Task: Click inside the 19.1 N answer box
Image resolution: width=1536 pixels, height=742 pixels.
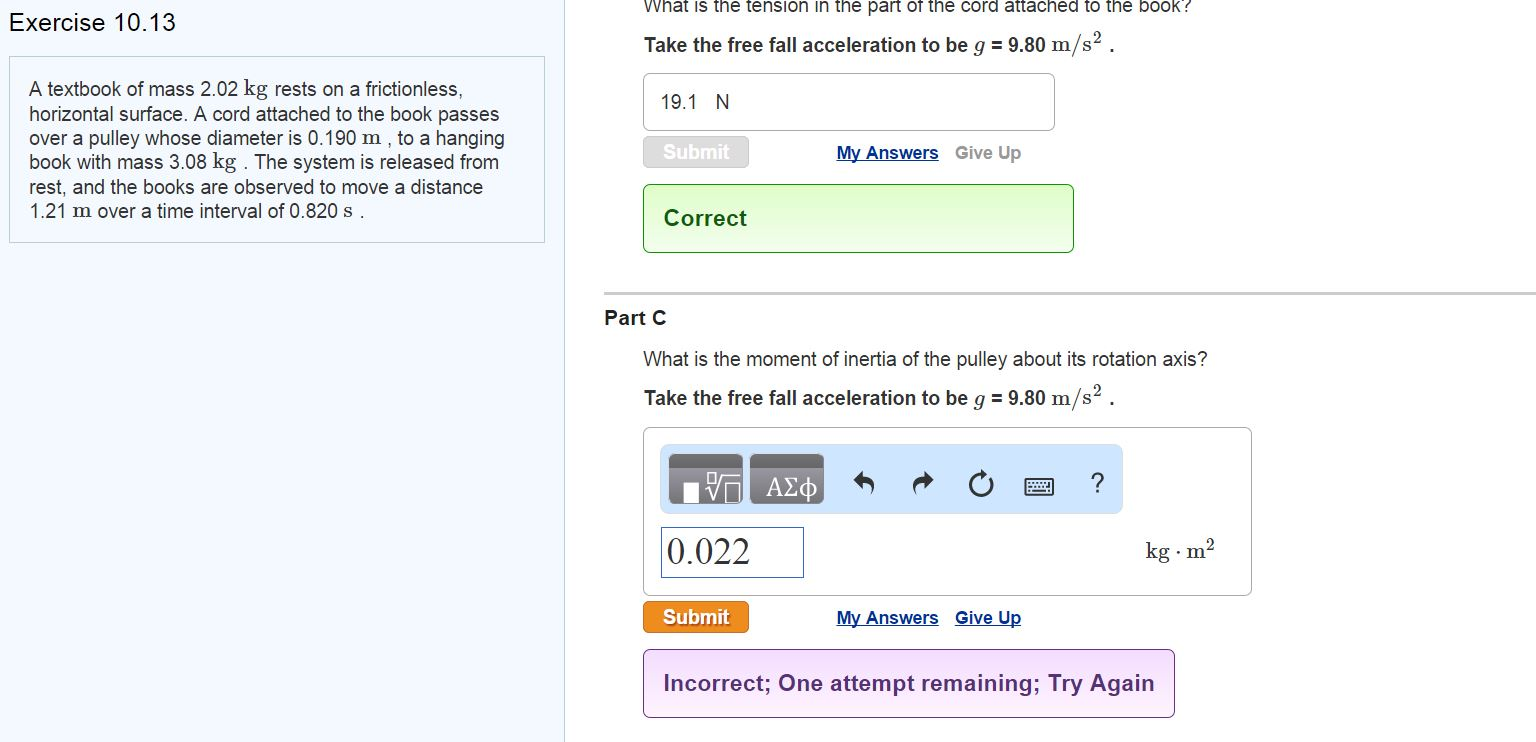Action: coord(848,101)
